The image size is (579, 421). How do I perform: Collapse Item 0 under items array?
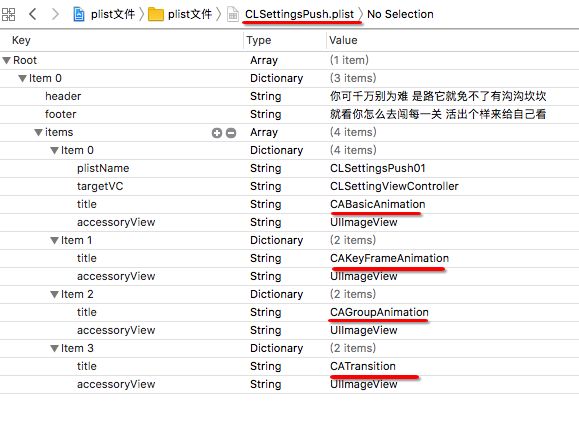tap(55, 150)
